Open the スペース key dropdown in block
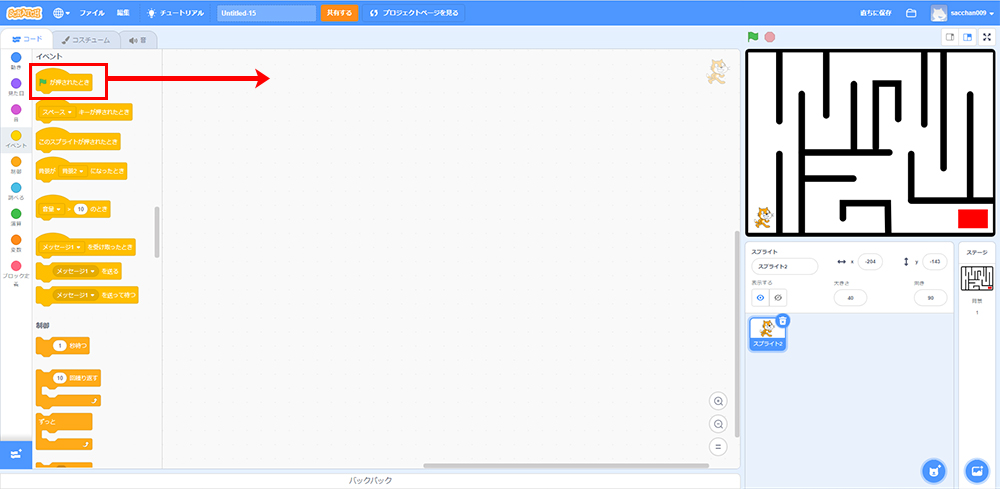 click(59, 112)
